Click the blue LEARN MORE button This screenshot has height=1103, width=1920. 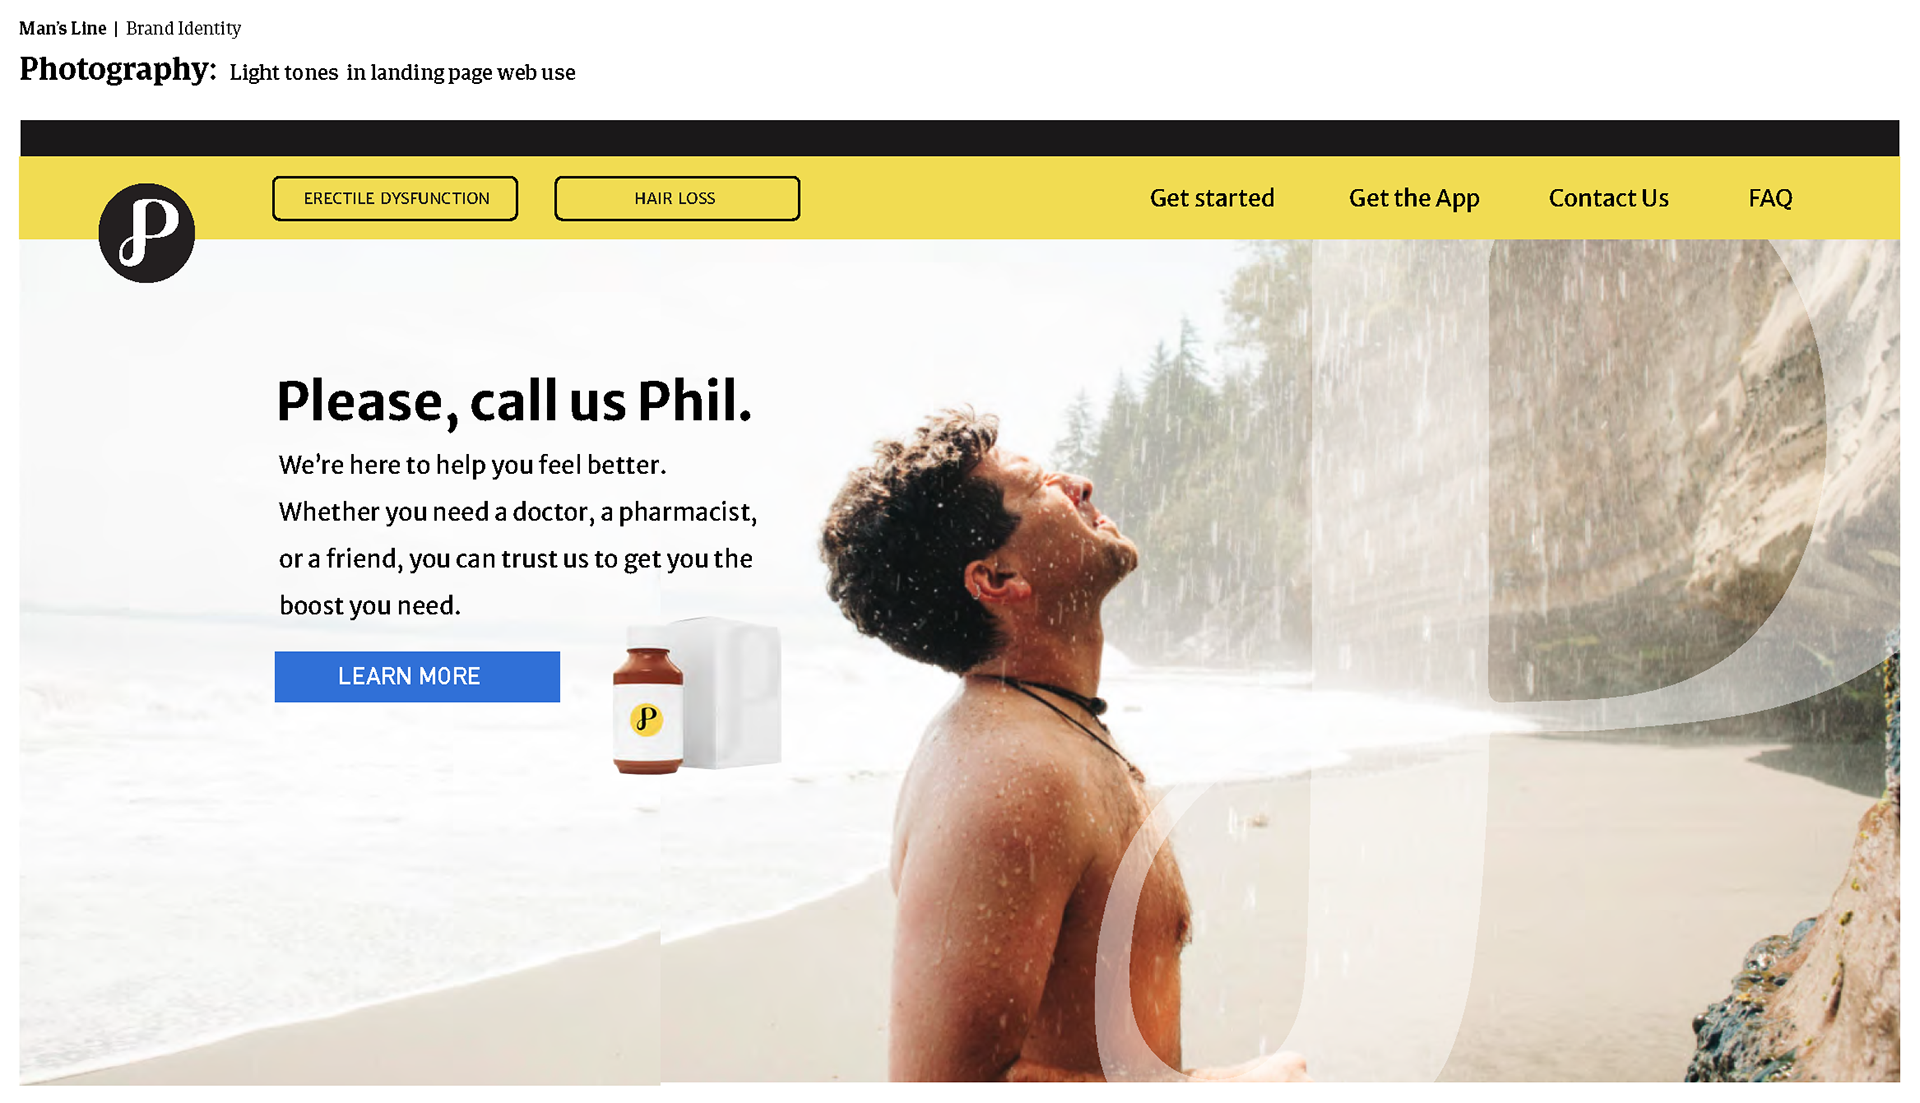coord(417,676)
